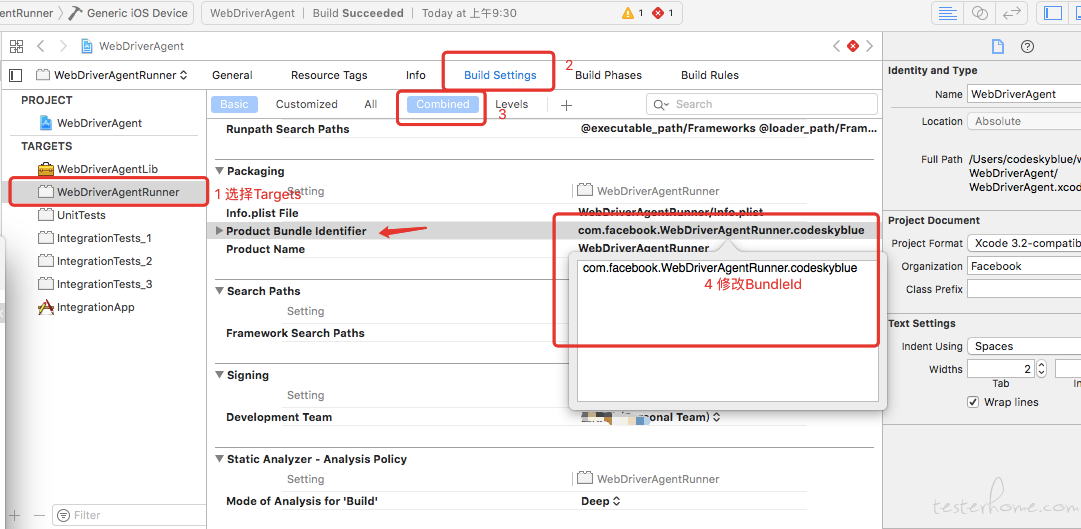Hide the projects and targets list
The height and width of the screenshot is (529, 1081).
click(x=15, y=75)
